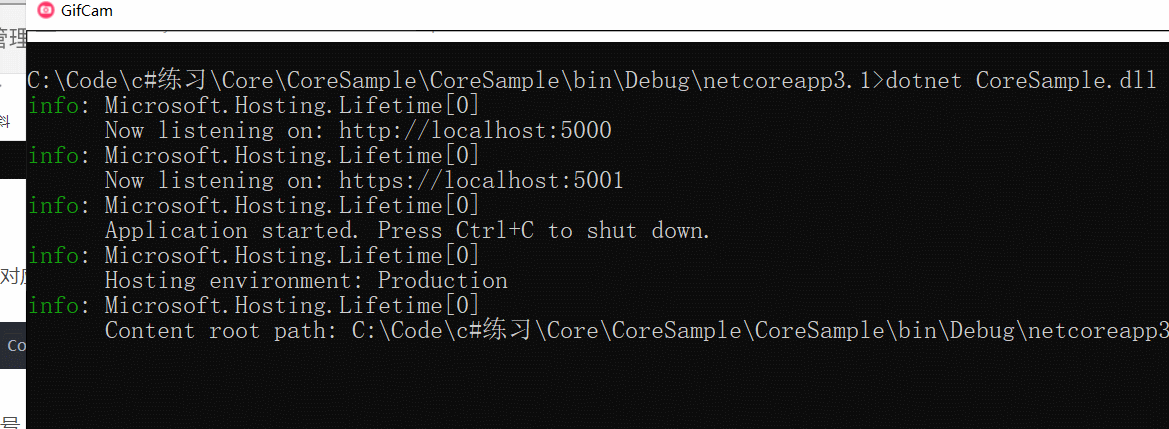Click the "Hosting environment: Production" line
Viewport: 1169px width, 429px height.
coord(306,281)
